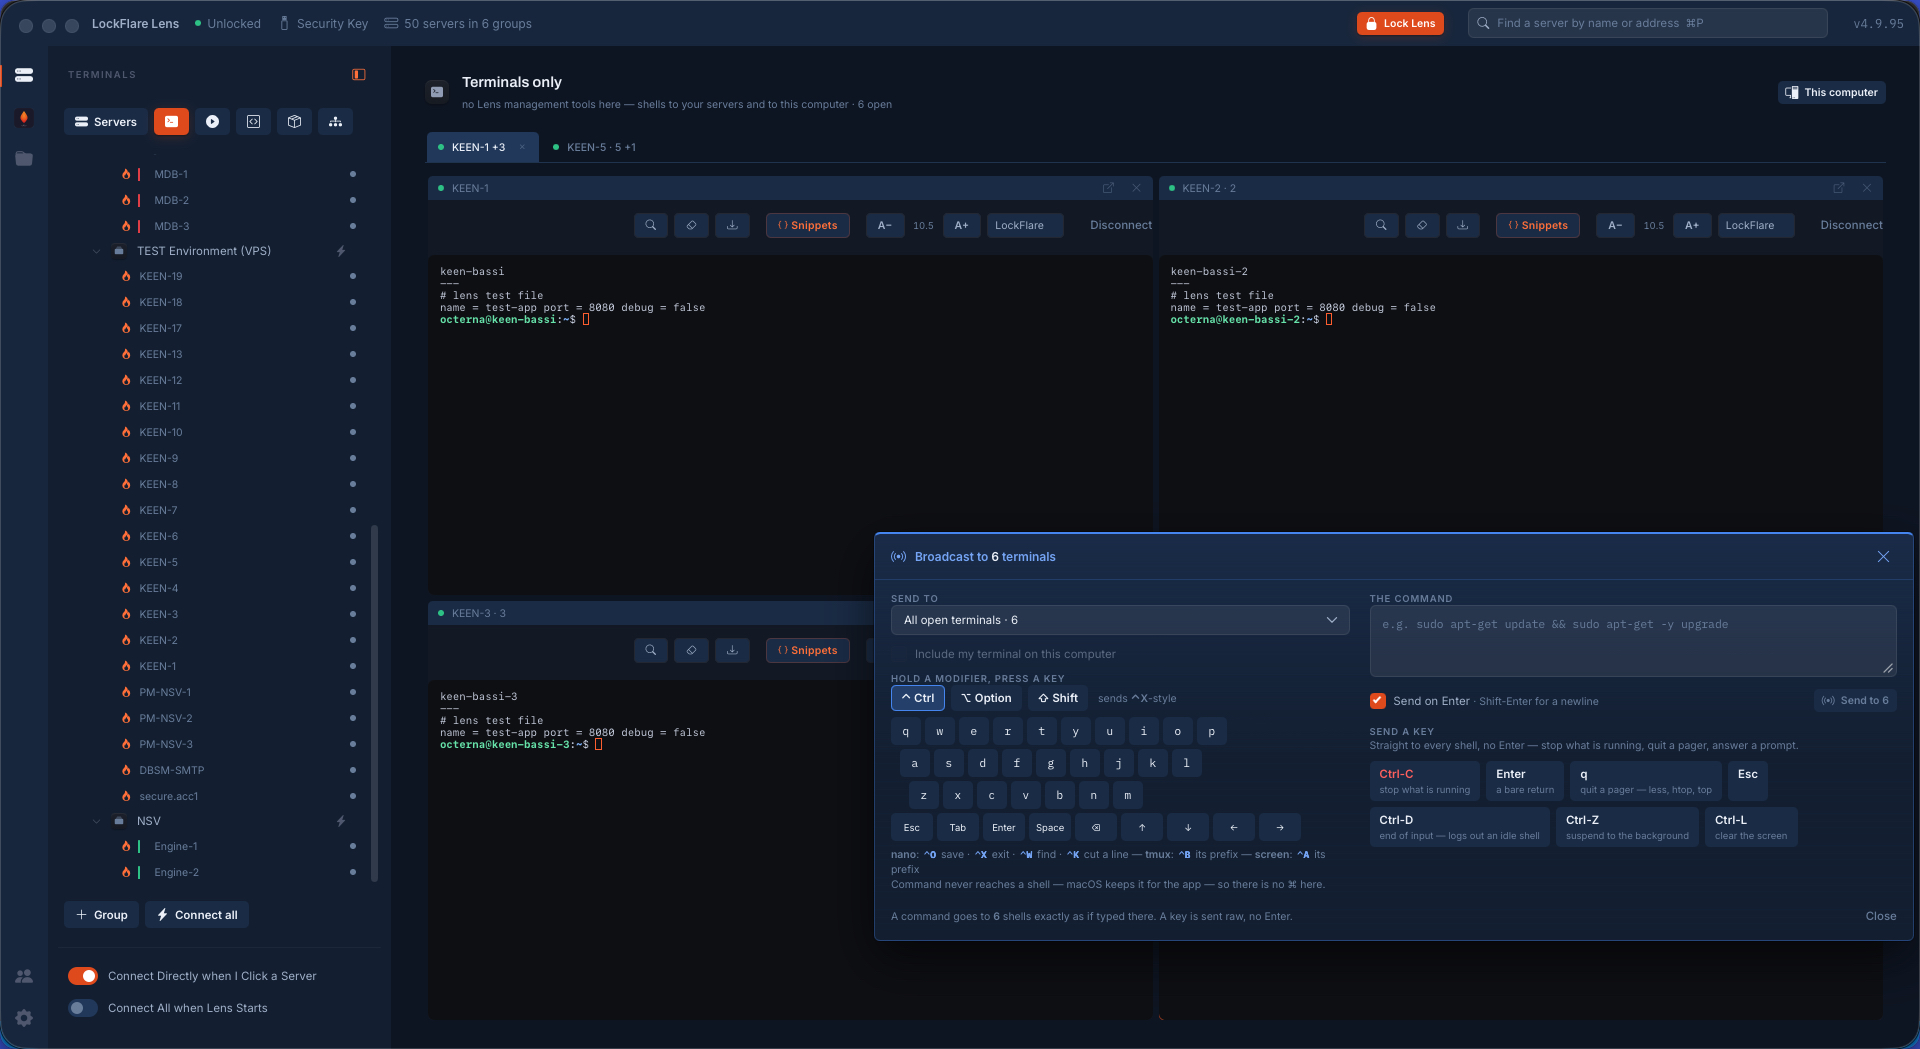1920x1049 pixels.
Task: Click the sidebar server list scrollbar
Action: [375, 703]
